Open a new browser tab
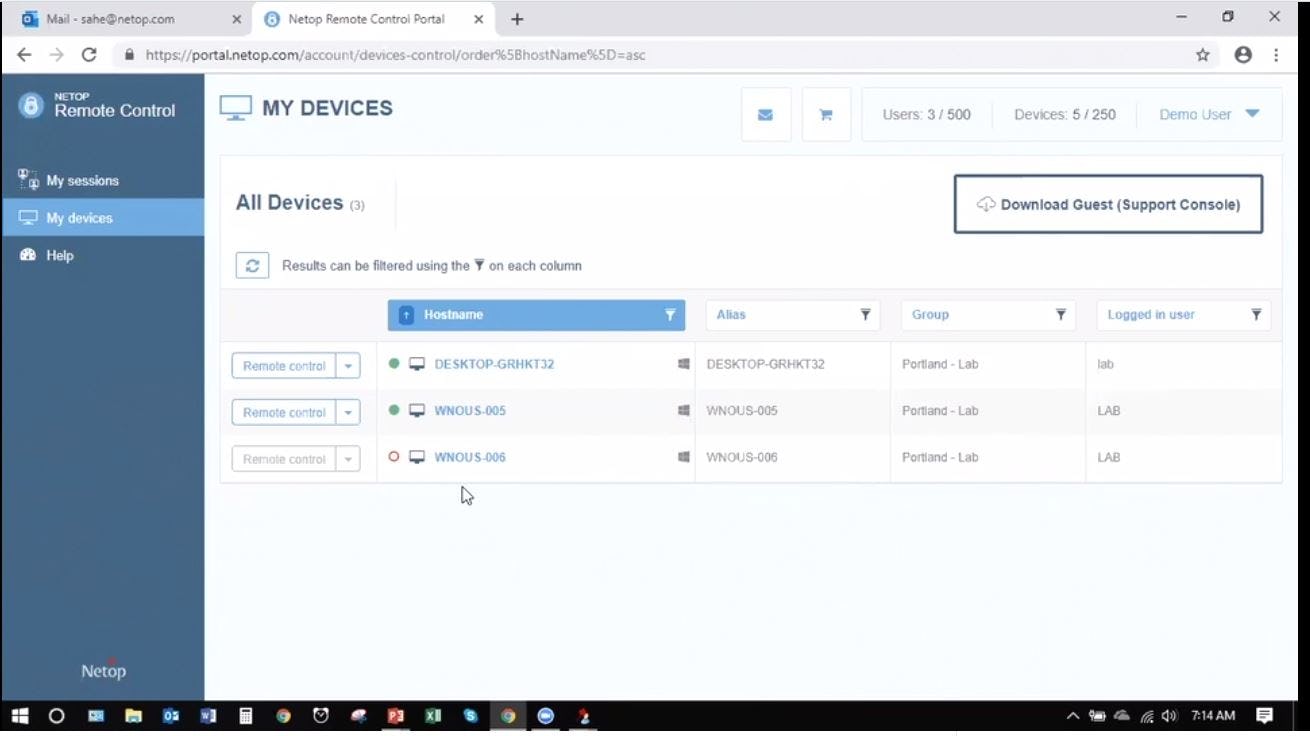Image resolution: width=1310 pixels, height=736 pixels. pyautogui.click(x=517, y=19)
